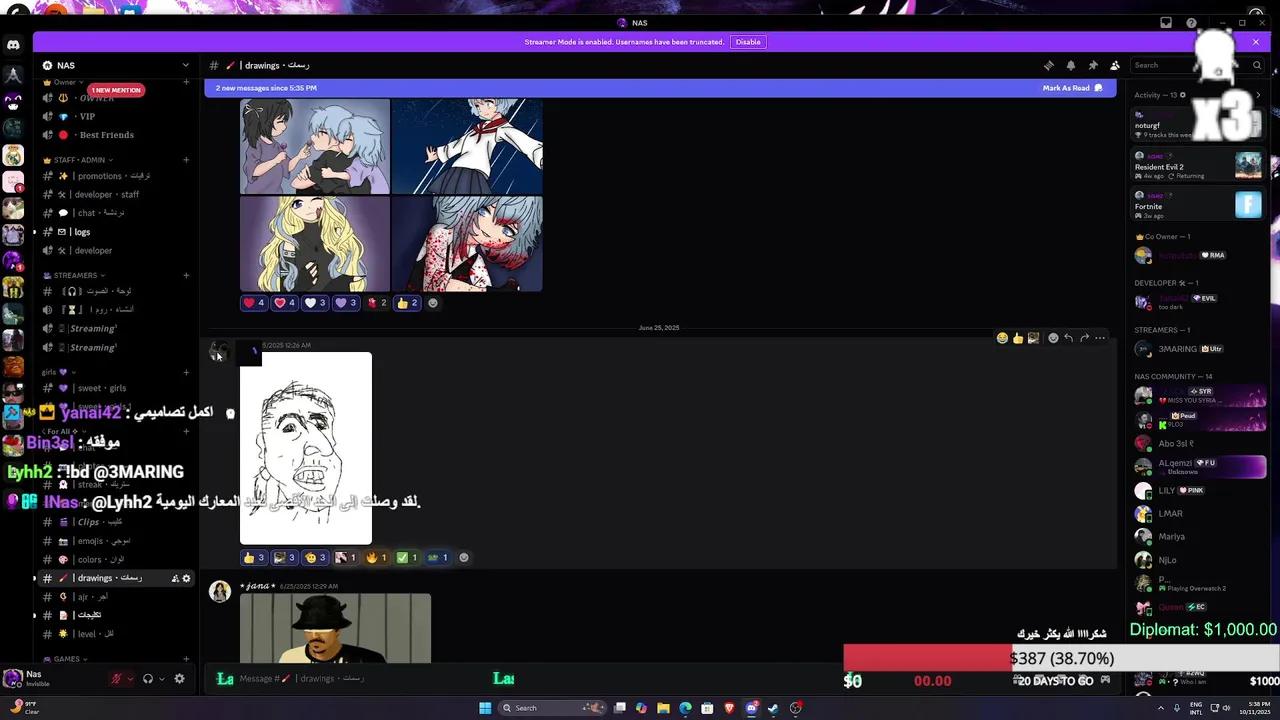This screenshot has height=720, width=1280.
Task: Click 1 NEW MENTION pill
Action: click(116, 90)
